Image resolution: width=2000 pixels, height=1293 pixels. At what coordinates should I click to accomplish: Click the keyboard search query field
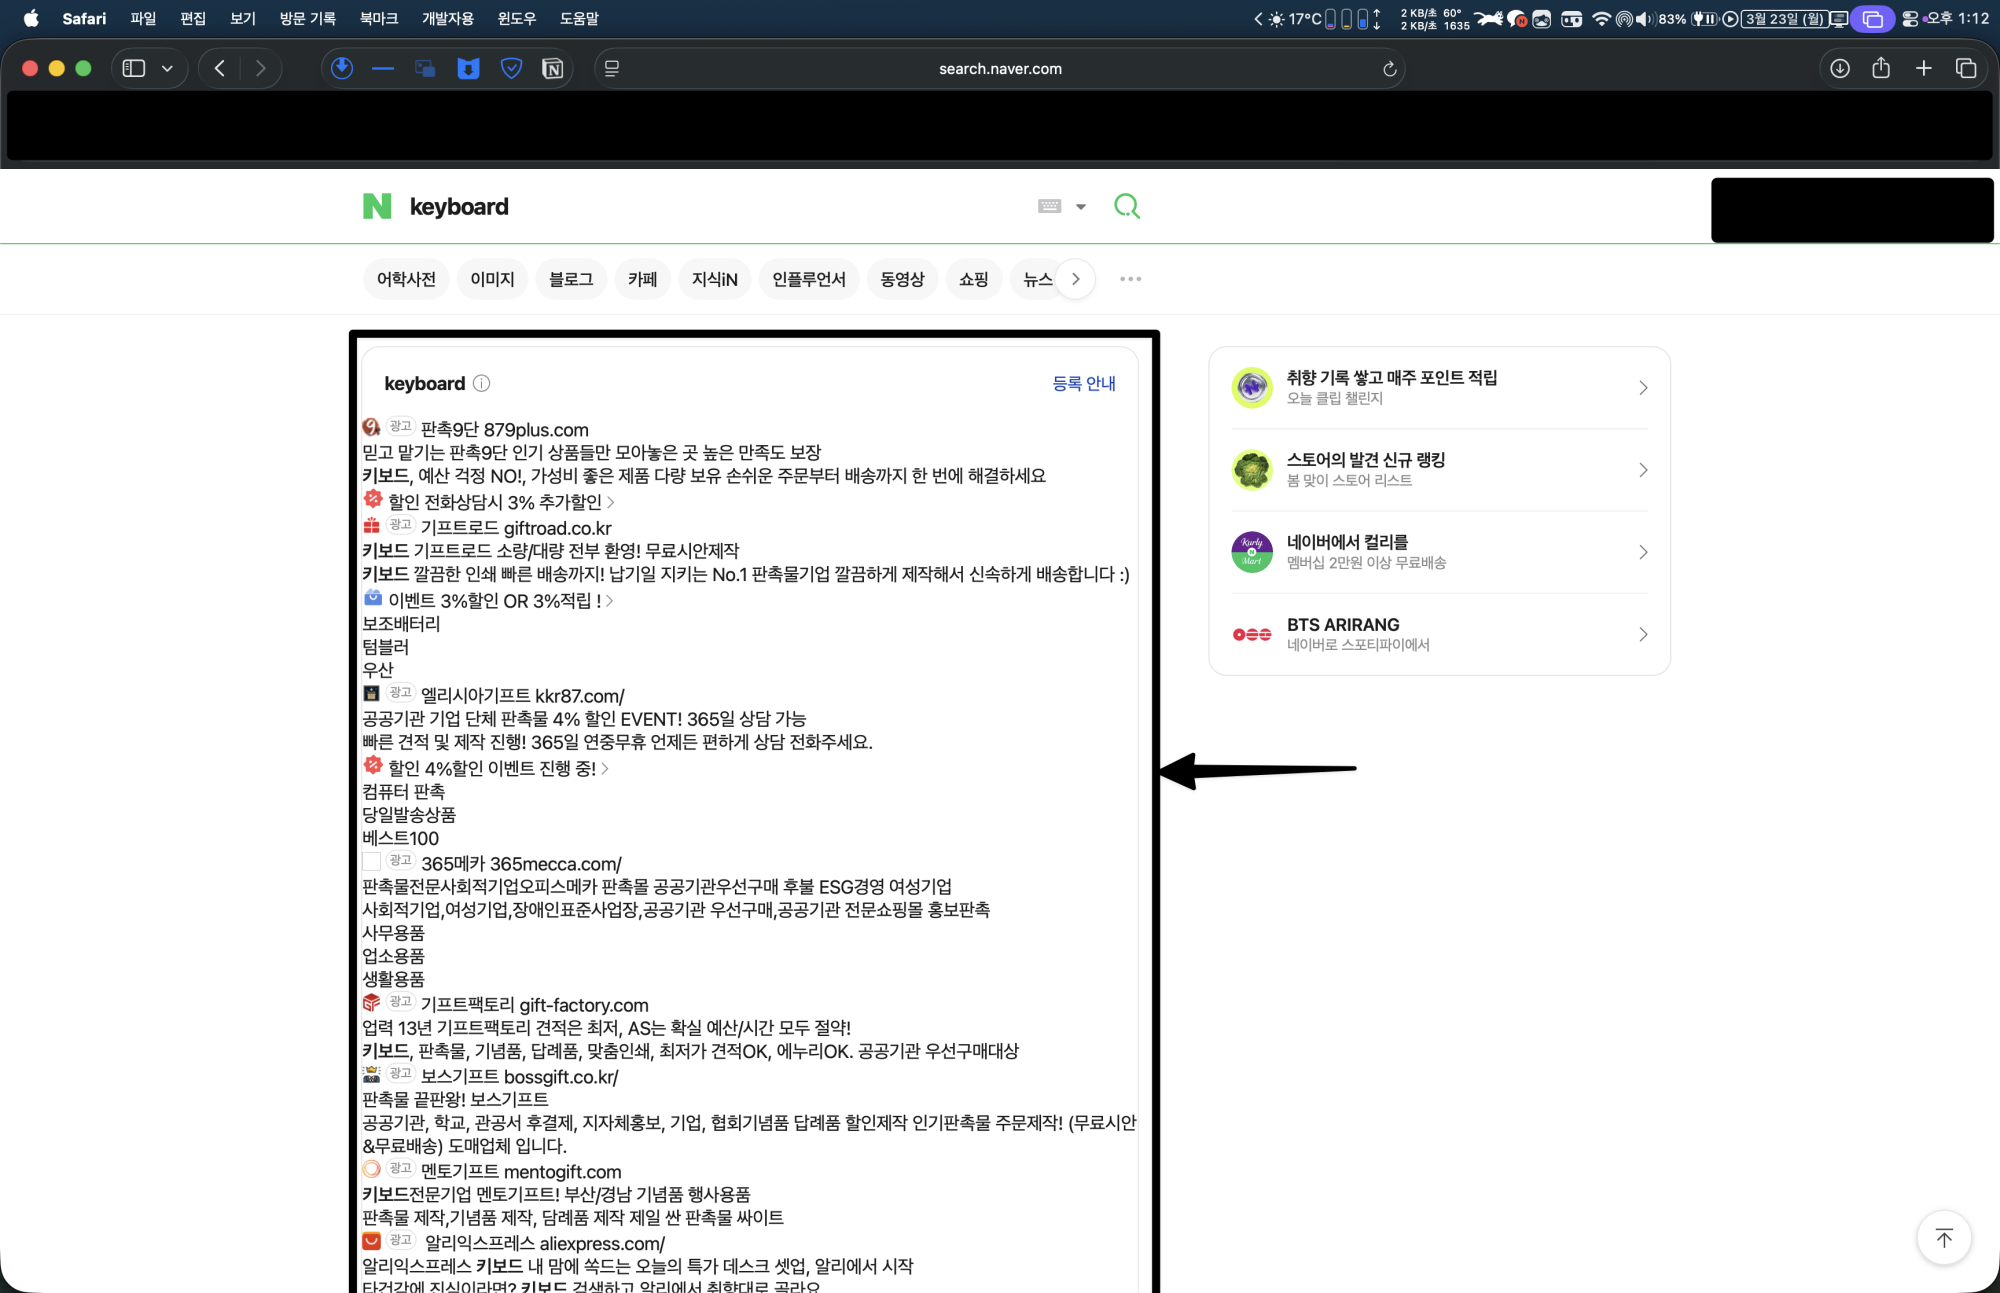(x=715, y=207)
